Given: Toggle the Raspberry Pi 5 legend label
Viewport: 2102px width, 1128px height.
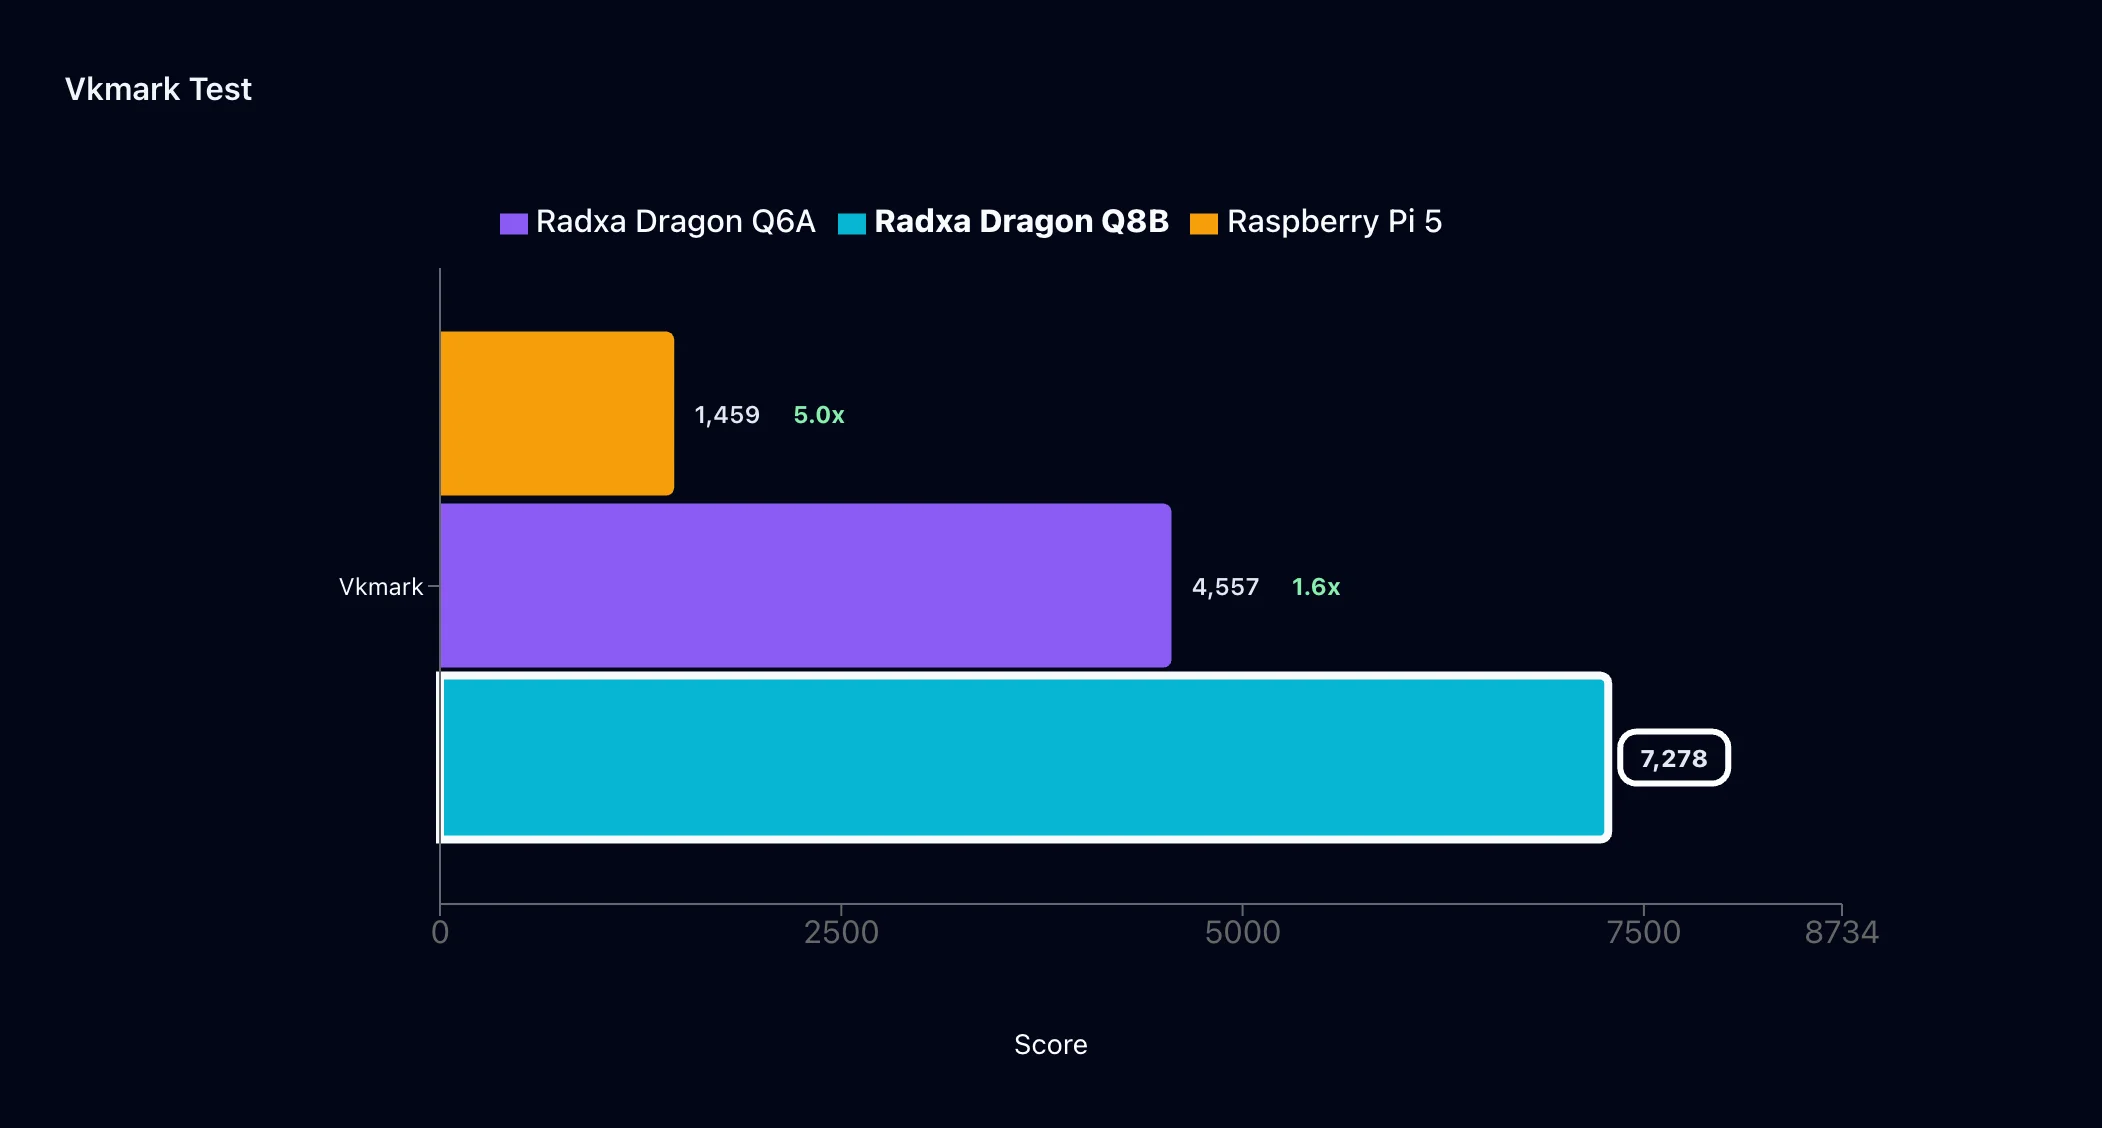Looking at the screenshot, I should [x=1335, y=221].
